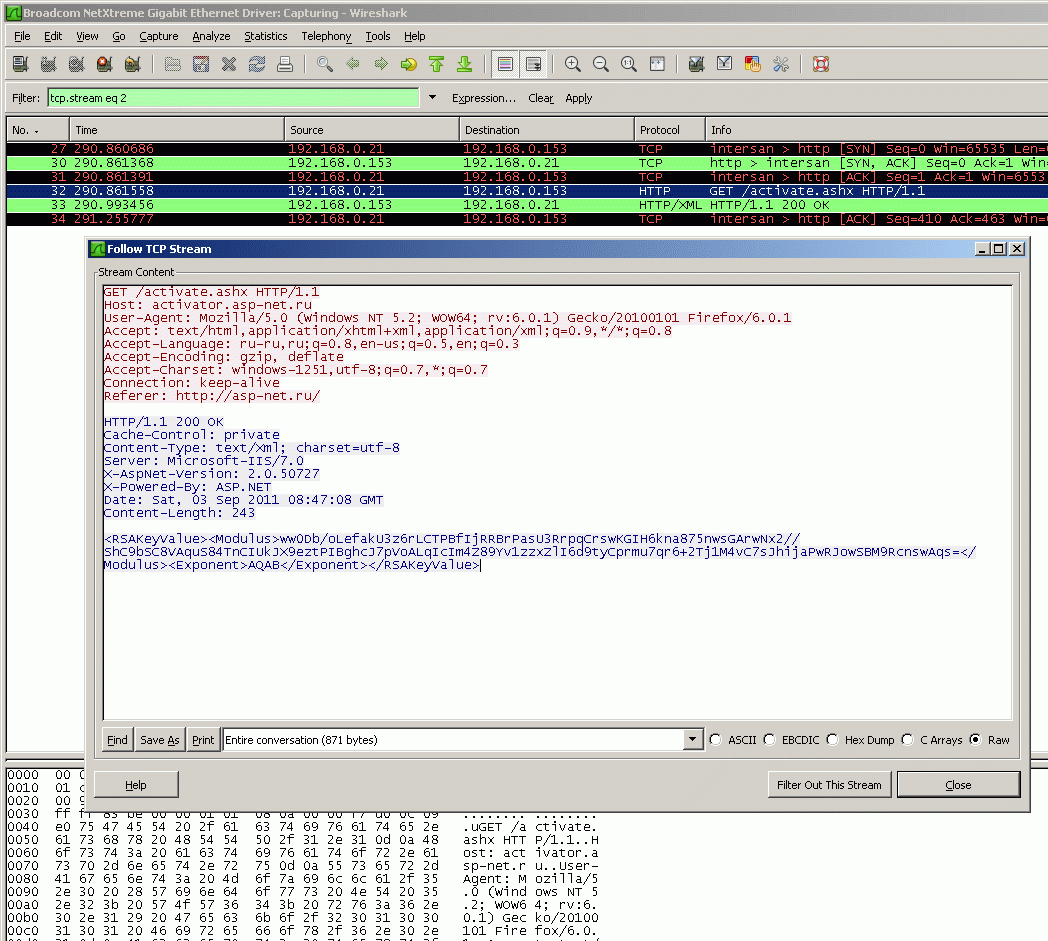Open the Go menu
Image resolution: width=1048 pixels, height=941 pixels.
tap(119, 36)
